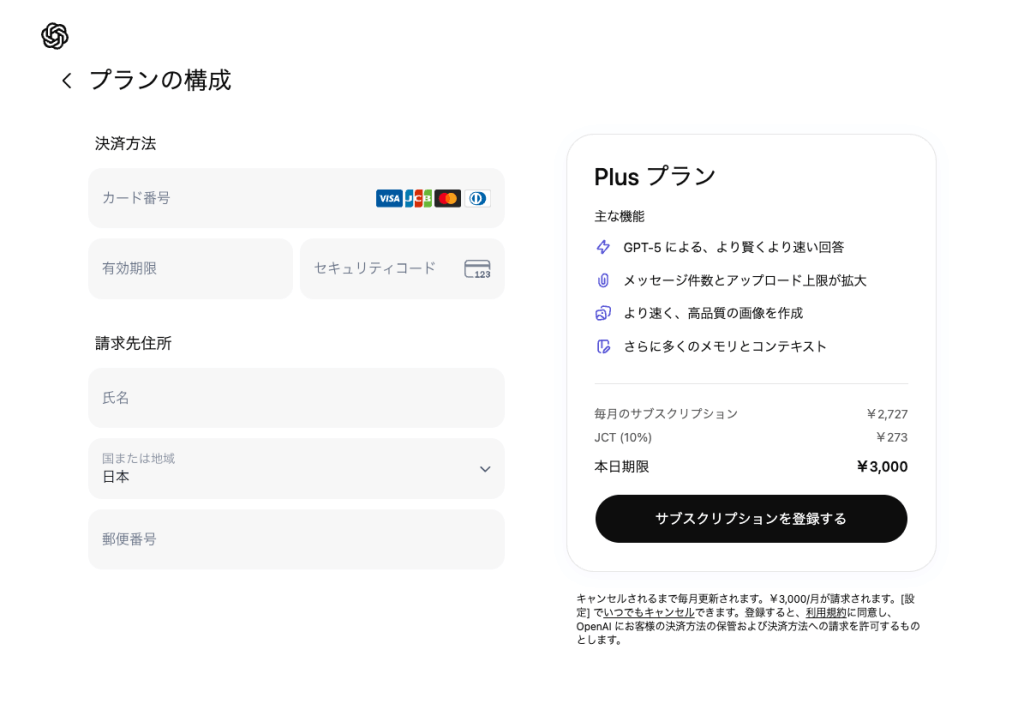Click the lightning bolt GPT-5 feature icon

pos(603,247)
